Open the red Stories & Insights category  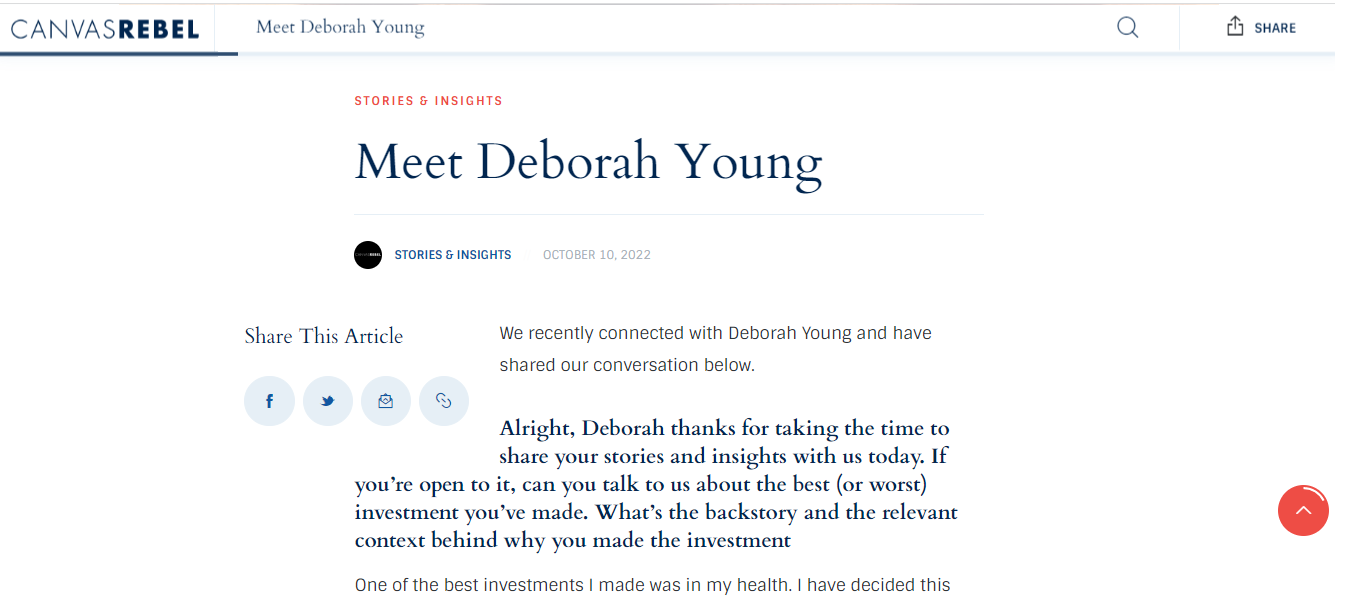tap(428, 101)
